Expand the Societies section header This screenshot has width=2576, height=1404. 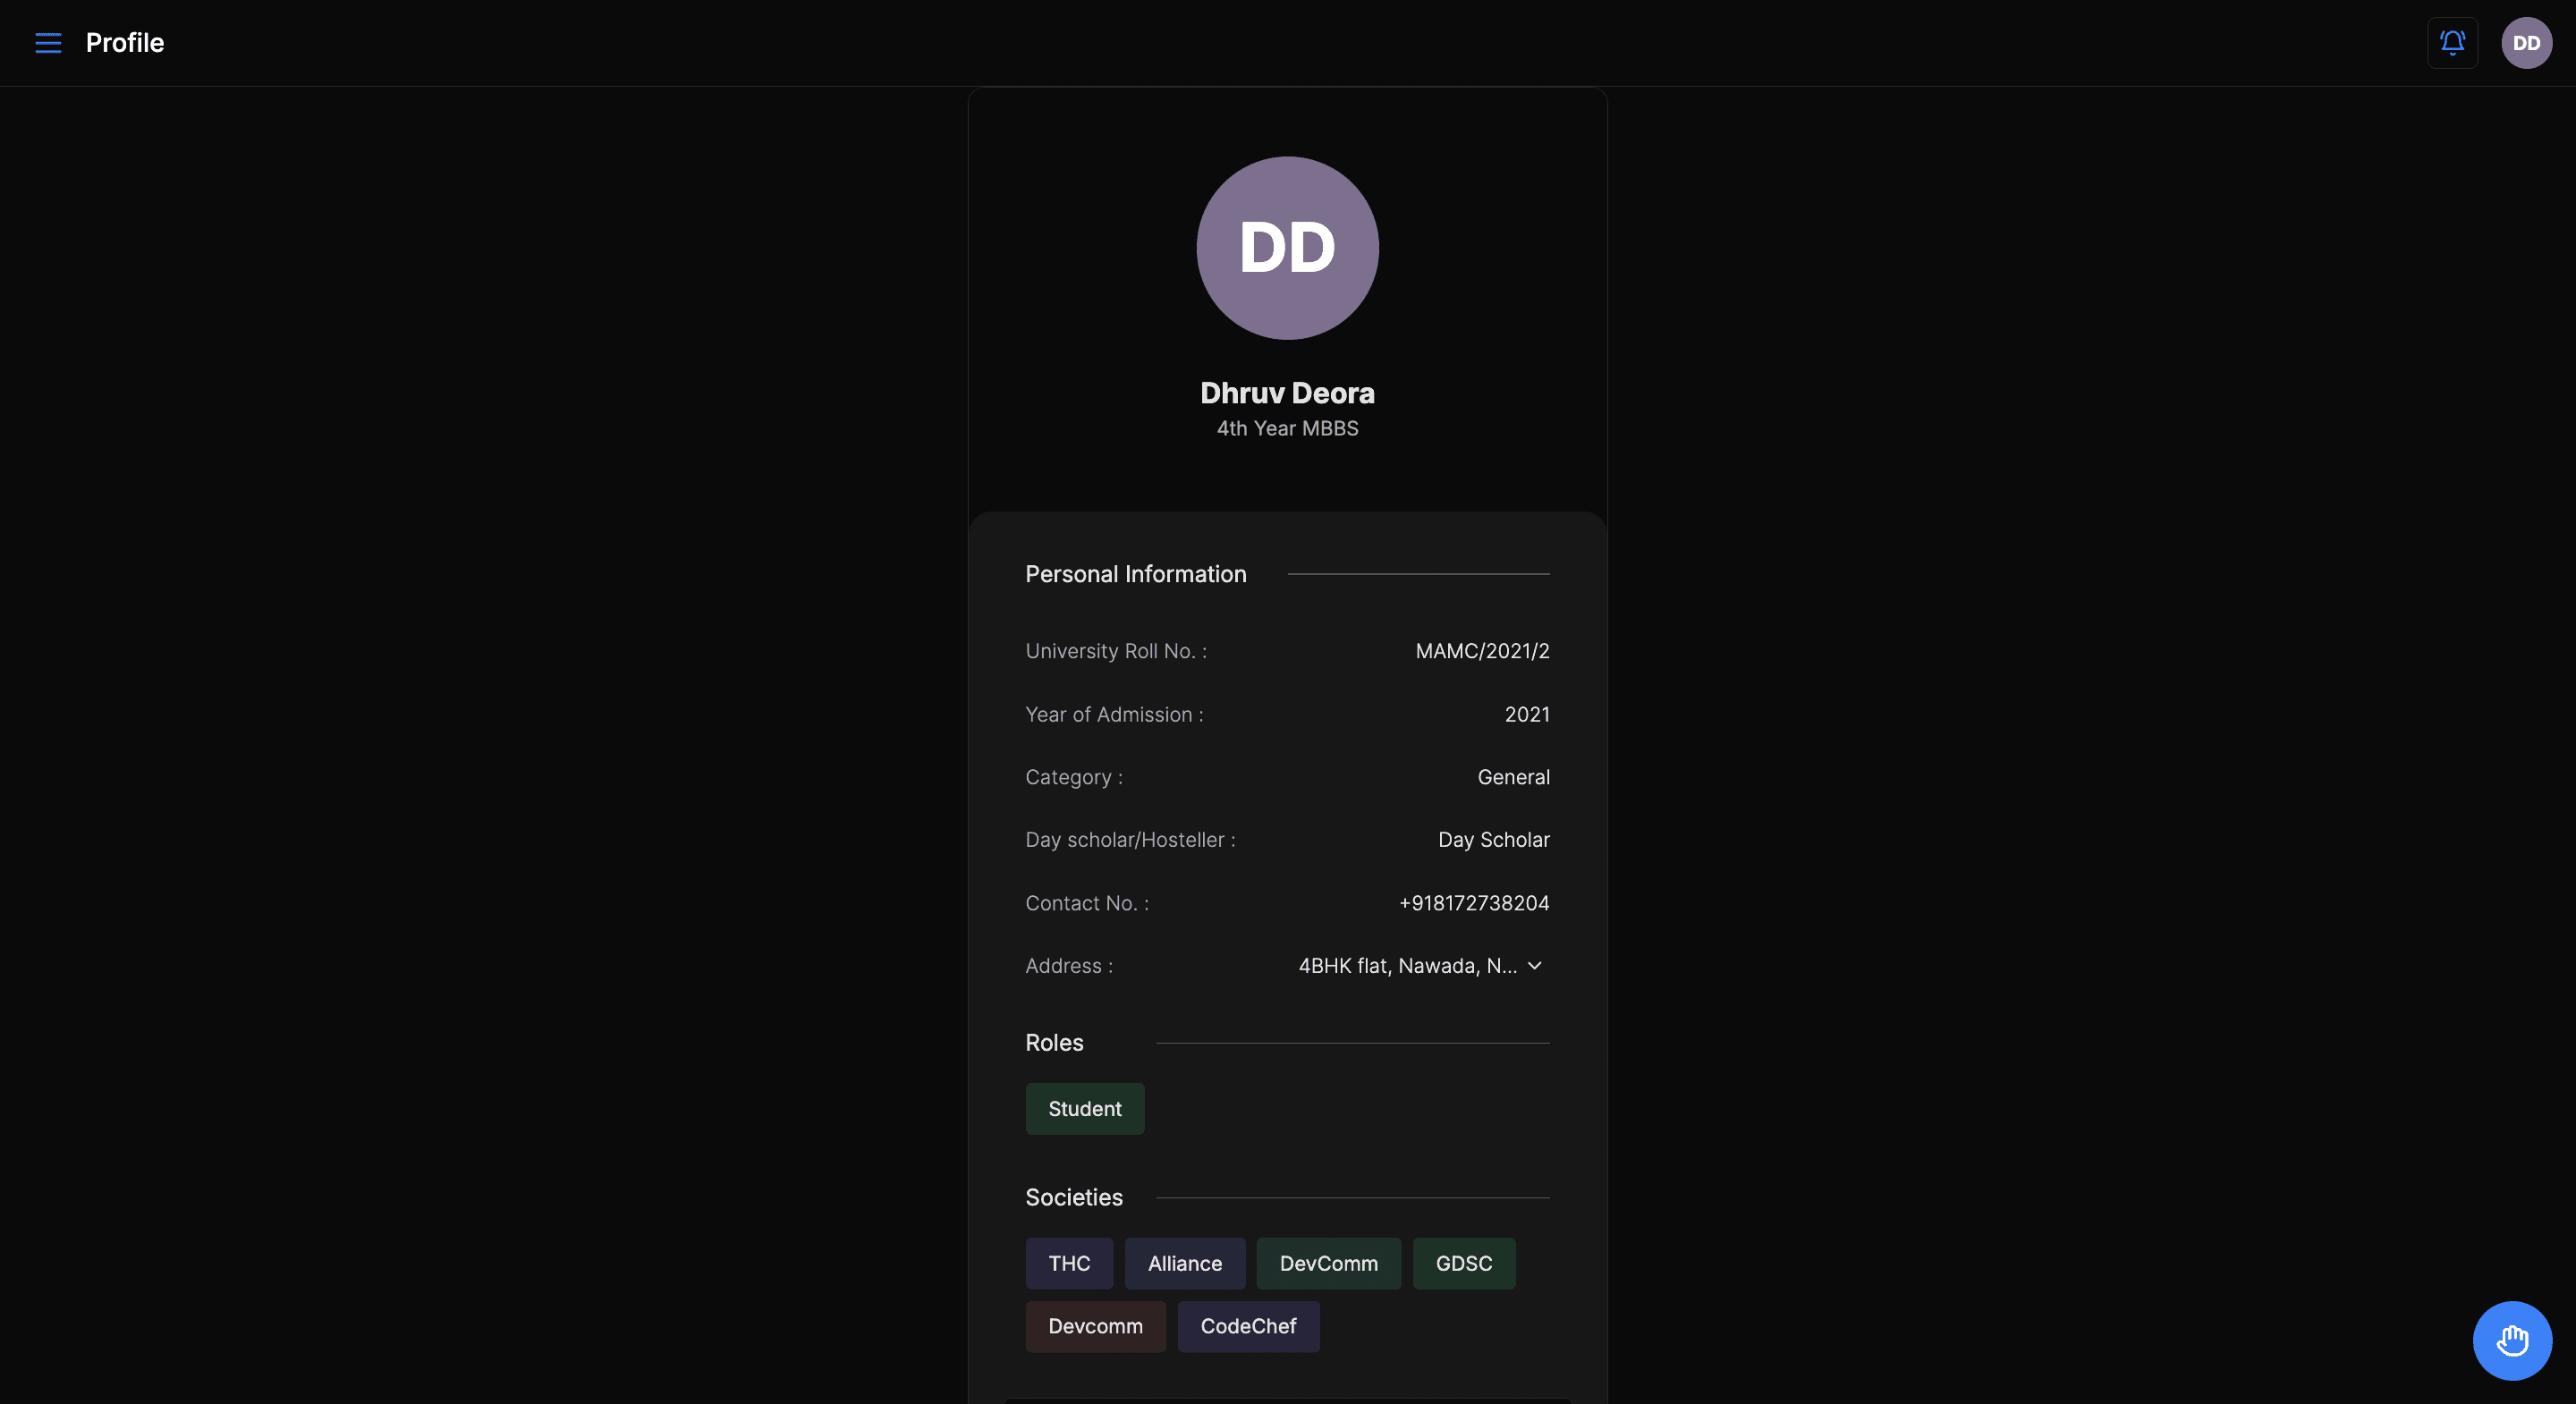tap(1073, 1197)
